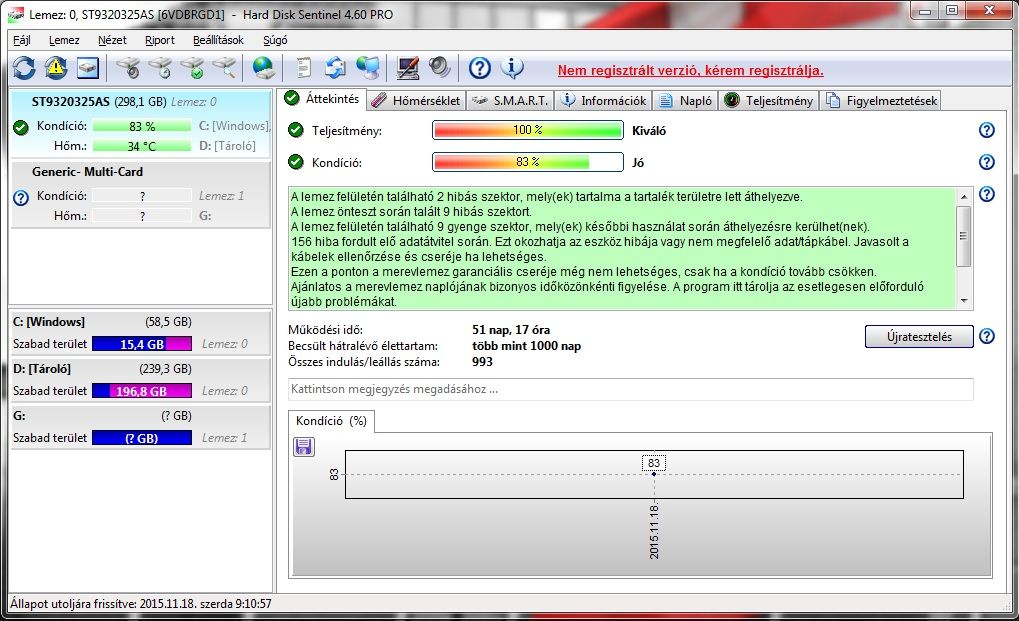Click the 100 % Teljesítmény bar

point(528,130)
